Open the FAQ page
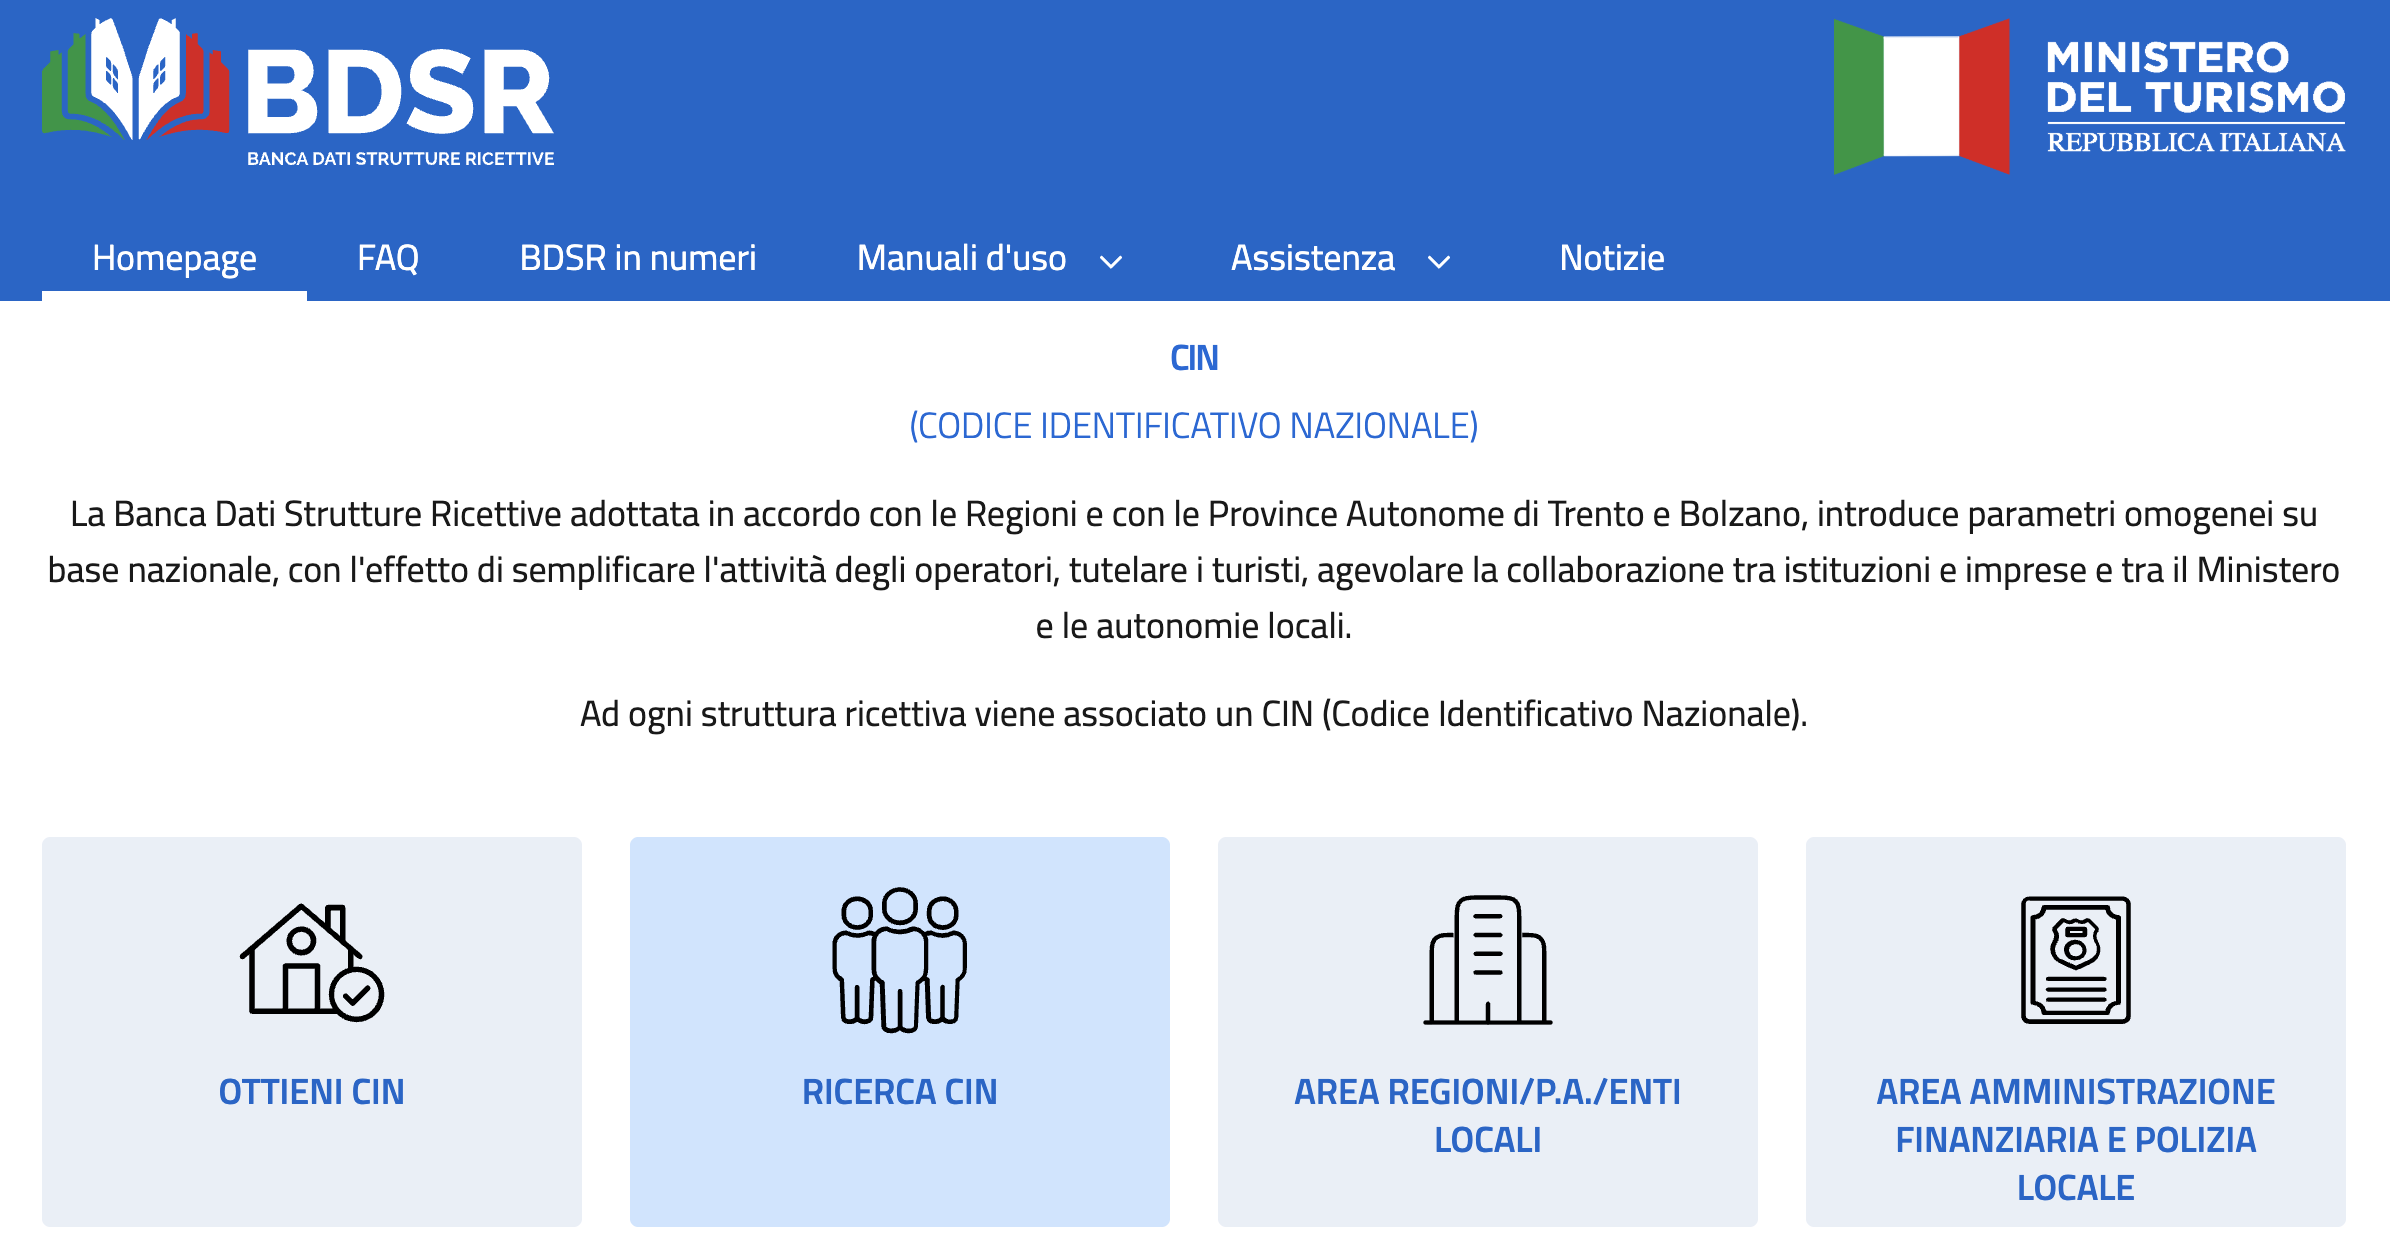 click(388, 258)
